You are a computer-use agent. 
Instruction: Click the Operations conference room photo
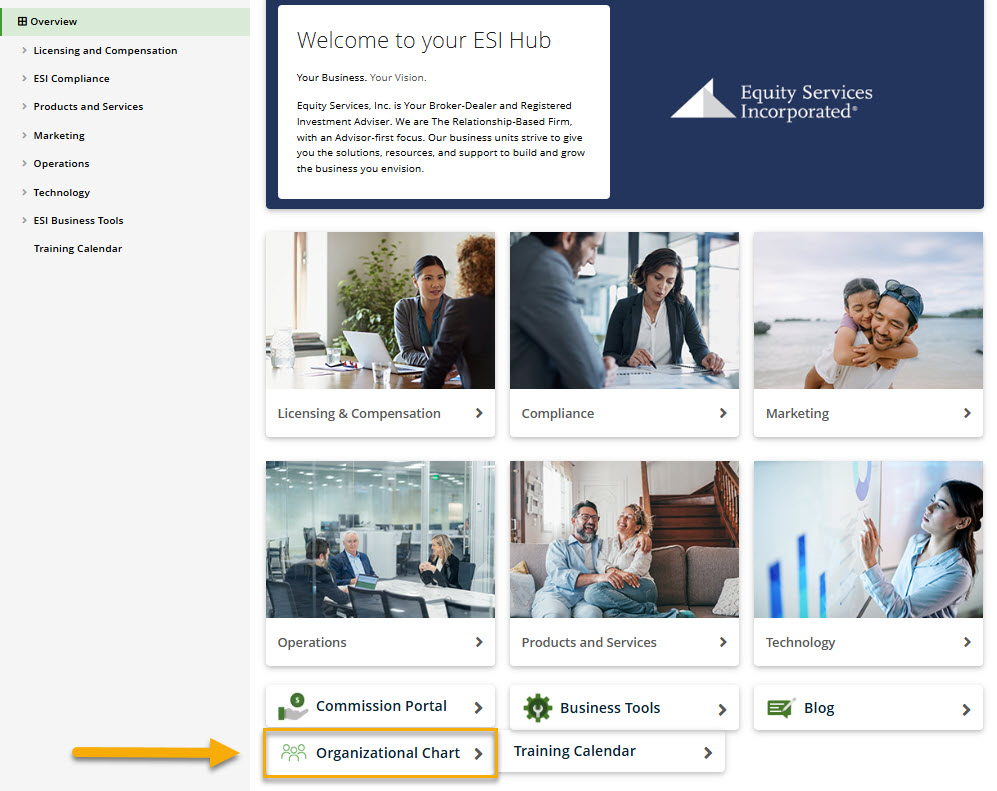(380, 539)
